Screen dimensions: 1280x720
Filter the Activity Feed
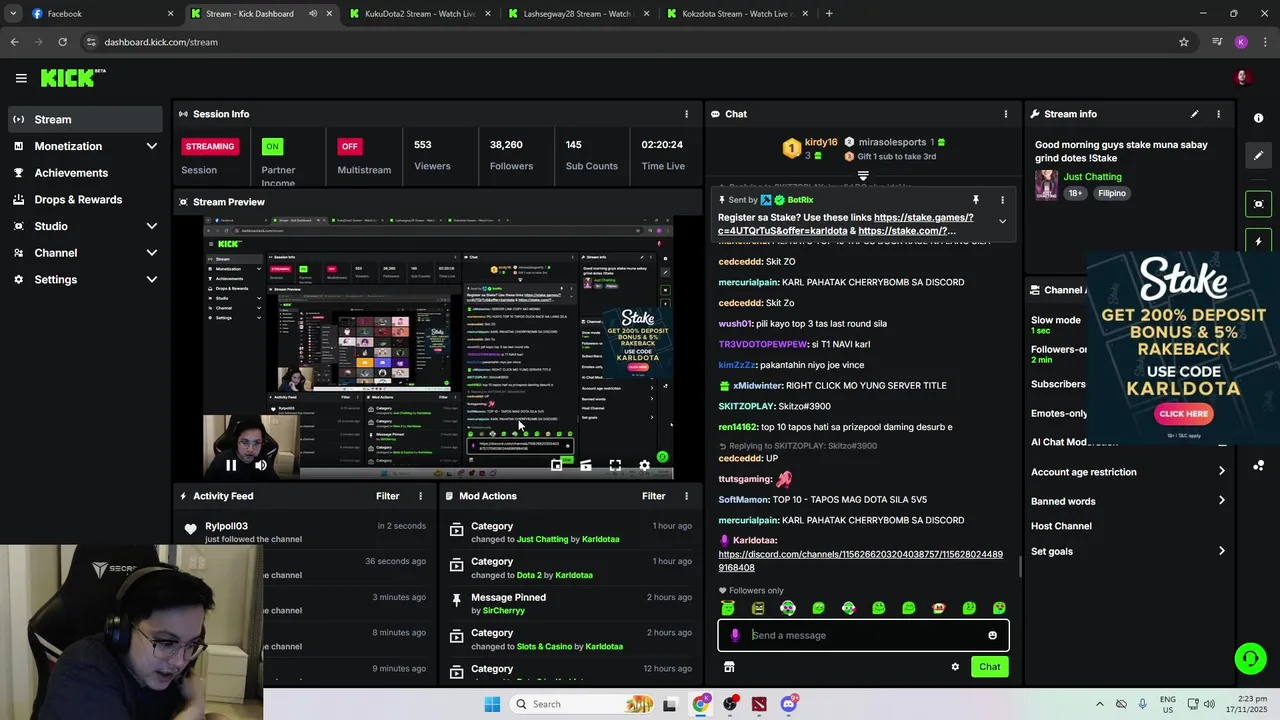(387, 496)
